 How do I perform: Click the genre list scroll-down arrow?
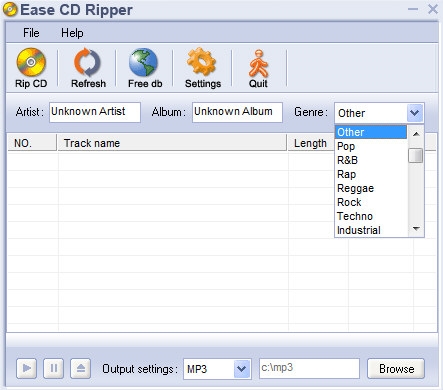(416, 229)
